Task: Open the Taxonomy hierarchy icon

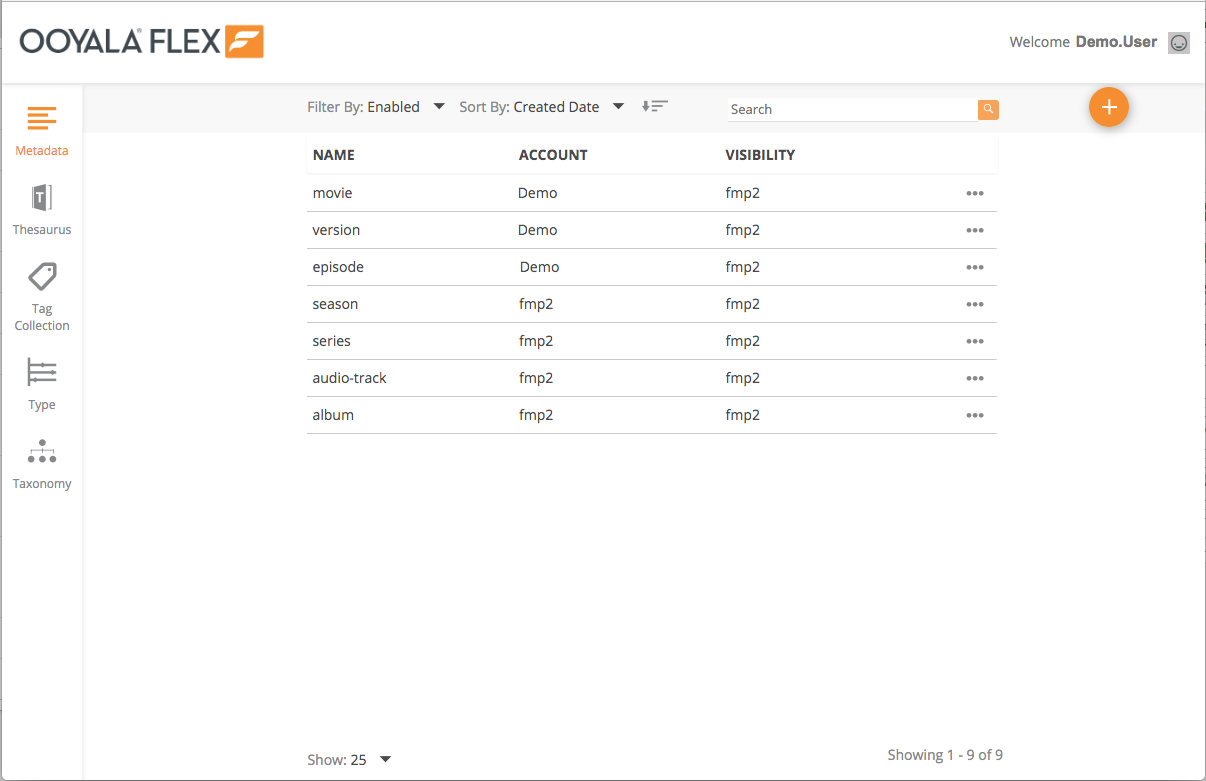Action: point(42,452)
